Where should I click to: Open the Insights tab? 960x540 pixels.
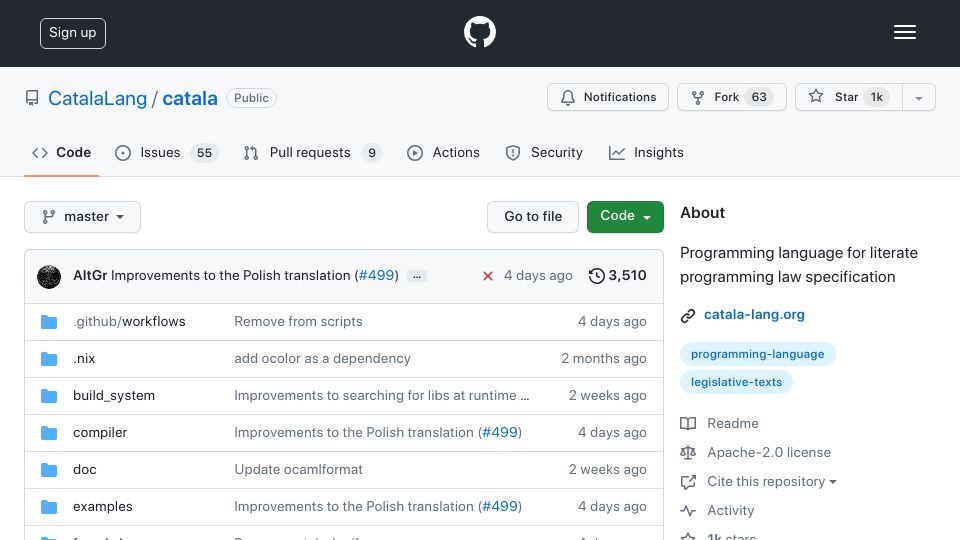click(x=646, y=152)
